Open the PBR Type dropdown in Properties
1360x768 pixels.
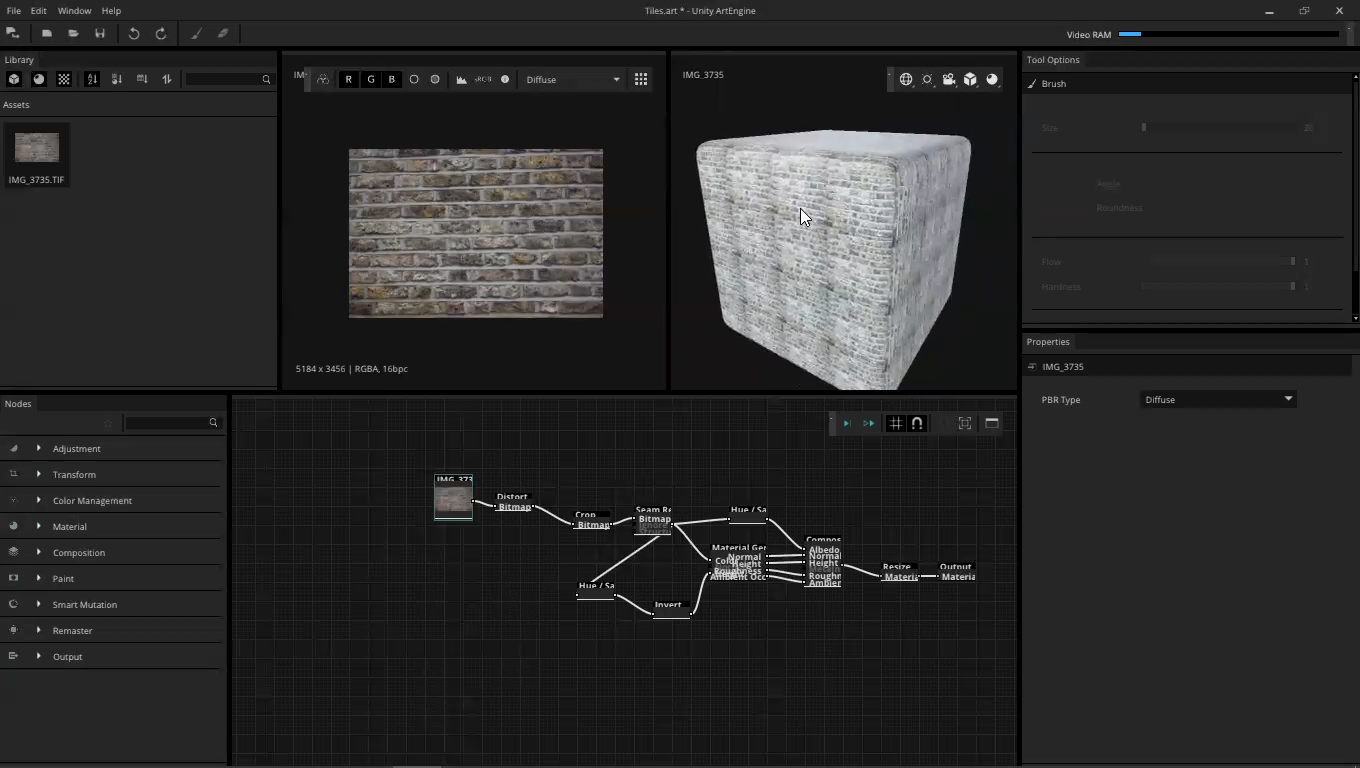[1218, 399]
